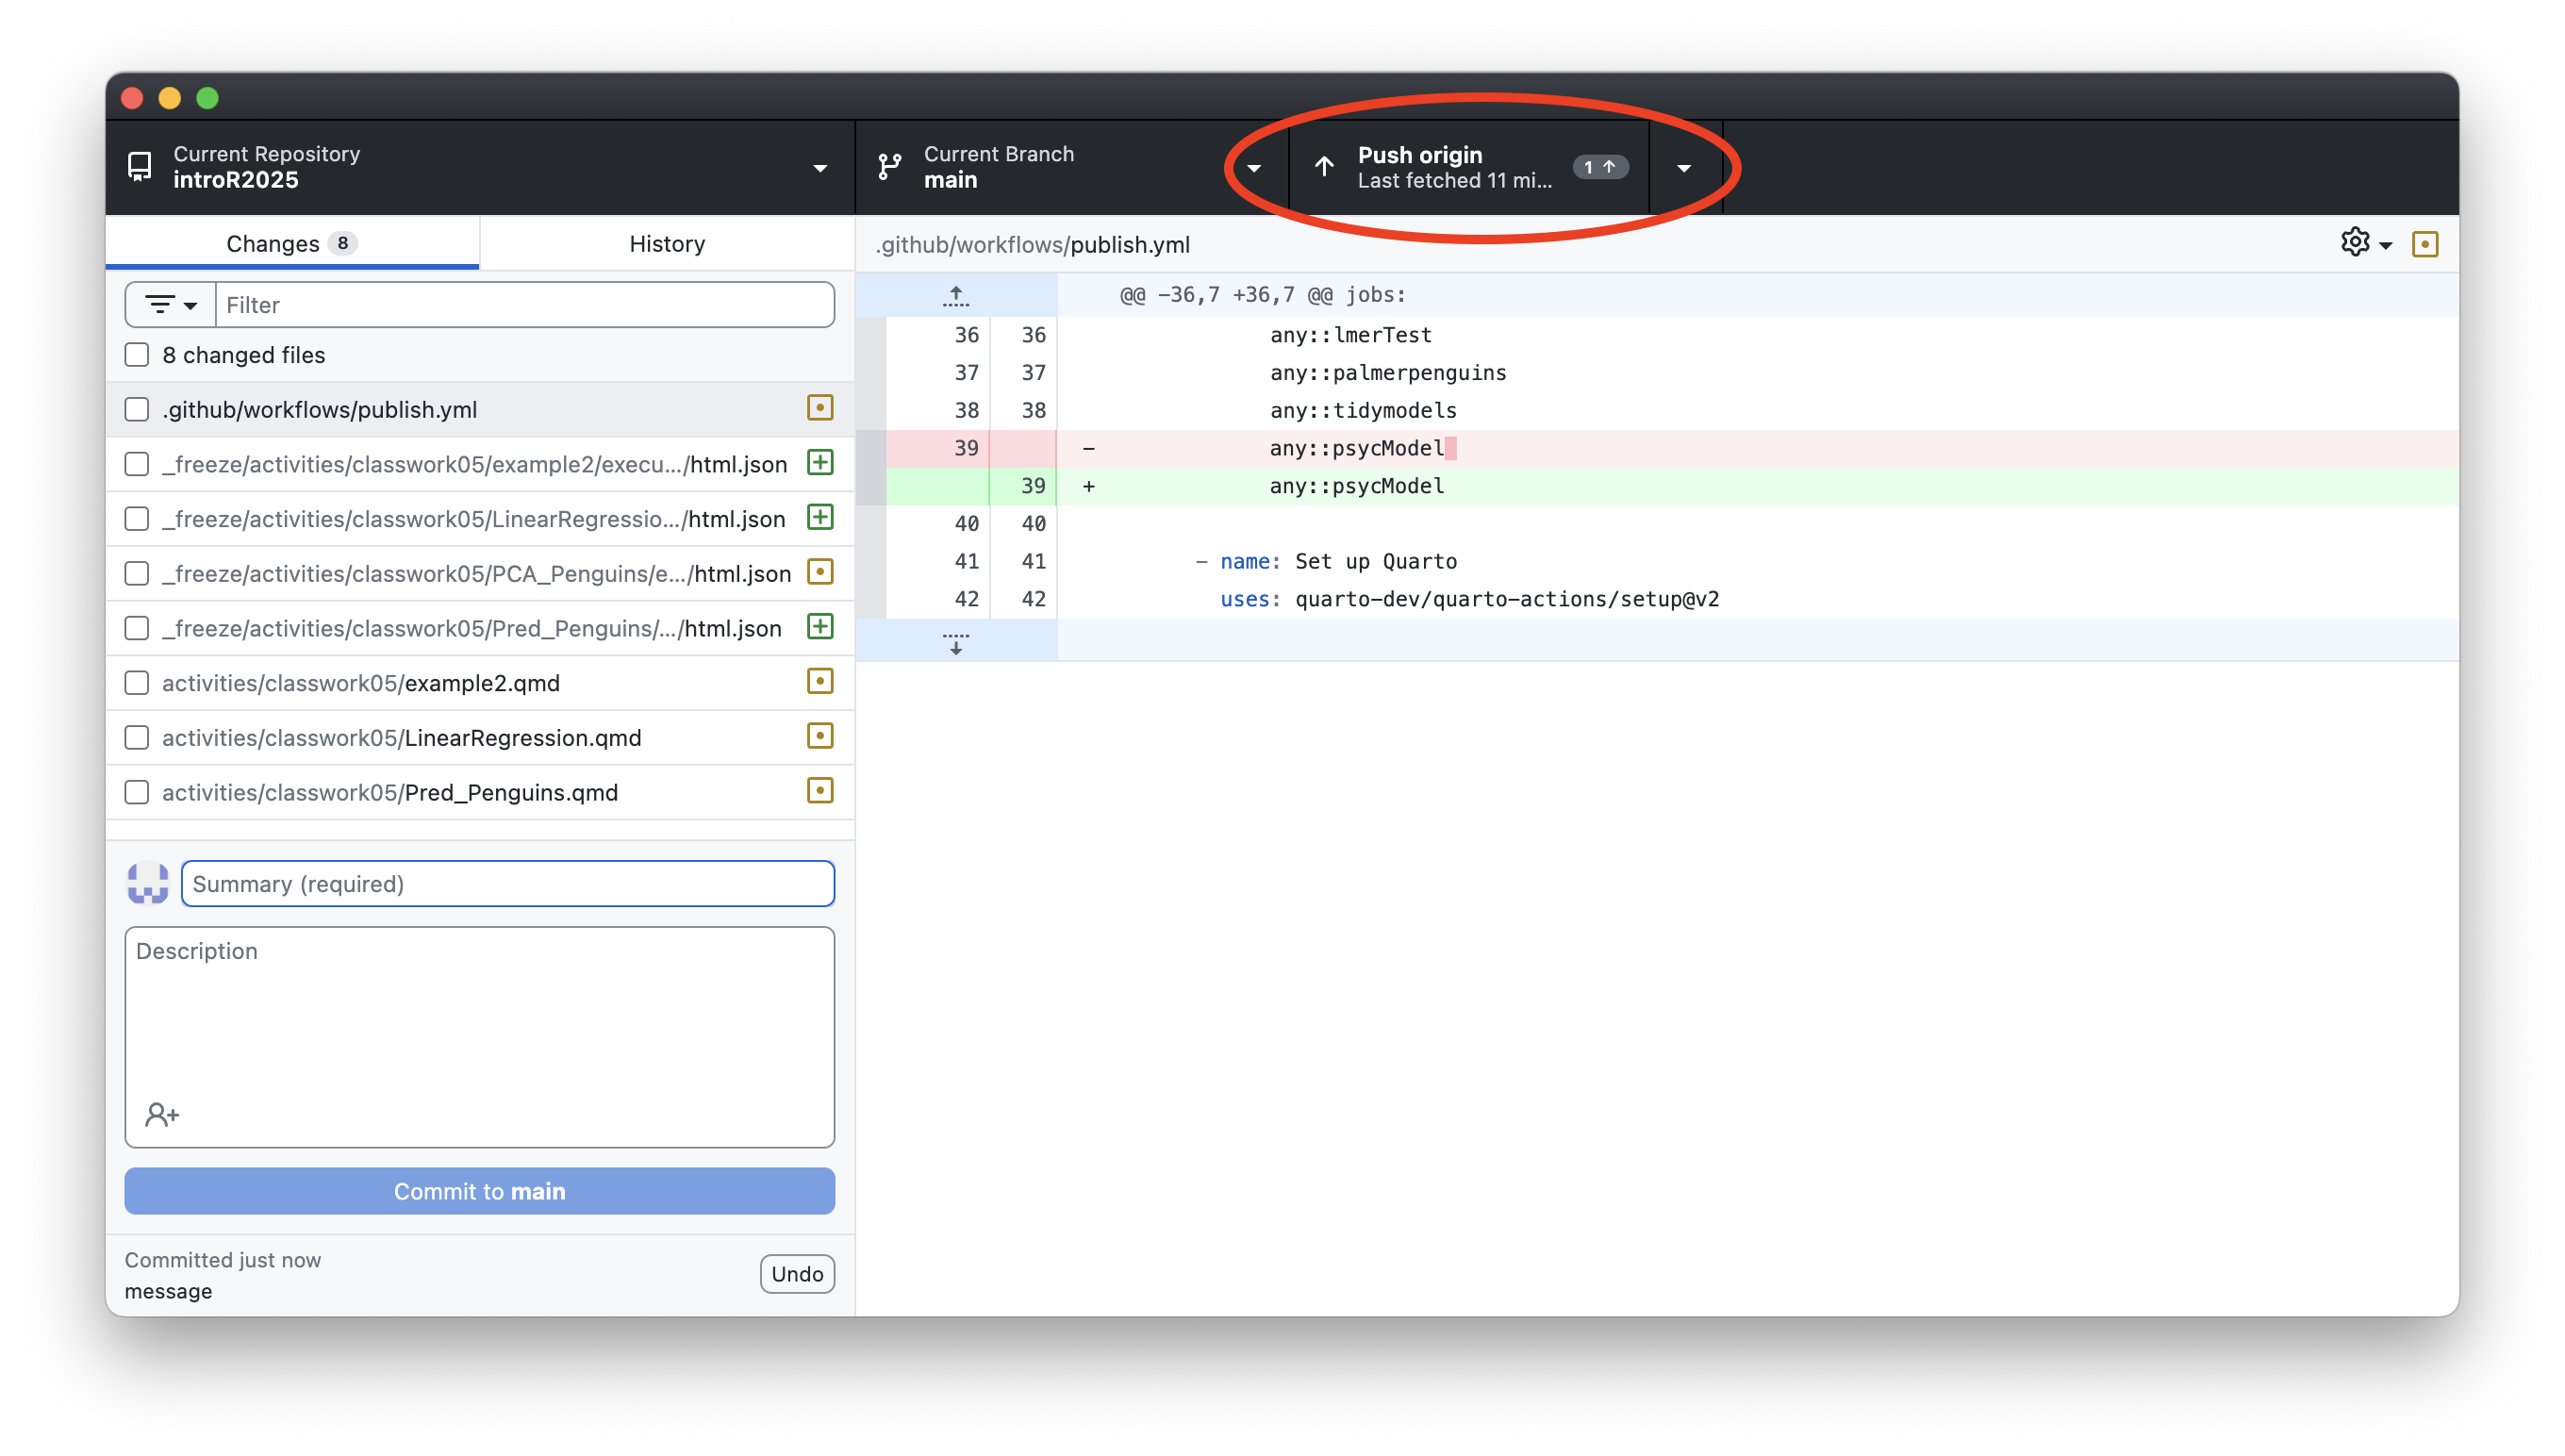Check activities/classwork05/example2.qmd checkbox
This screenshot has width=2565, height=1456.
click(137, 683)
